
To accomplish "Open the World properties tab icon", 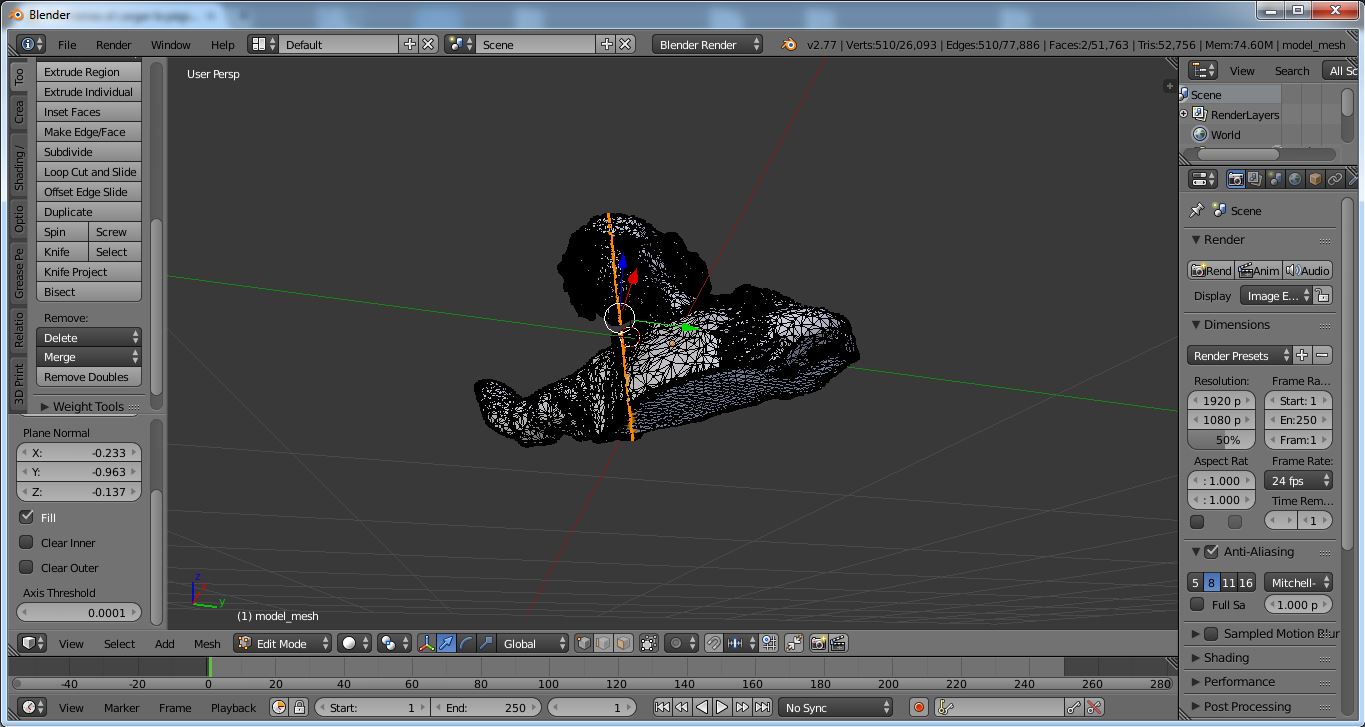I will point(1295,179).
